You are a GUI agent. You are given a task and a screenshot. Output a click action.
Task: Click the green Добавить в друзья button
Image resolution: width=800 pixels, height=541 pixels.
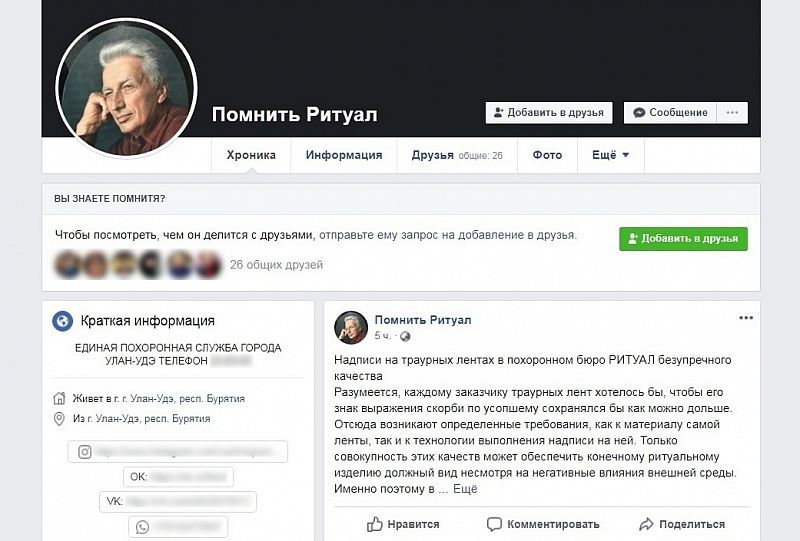pyautogui.click(x=683, y=238)
